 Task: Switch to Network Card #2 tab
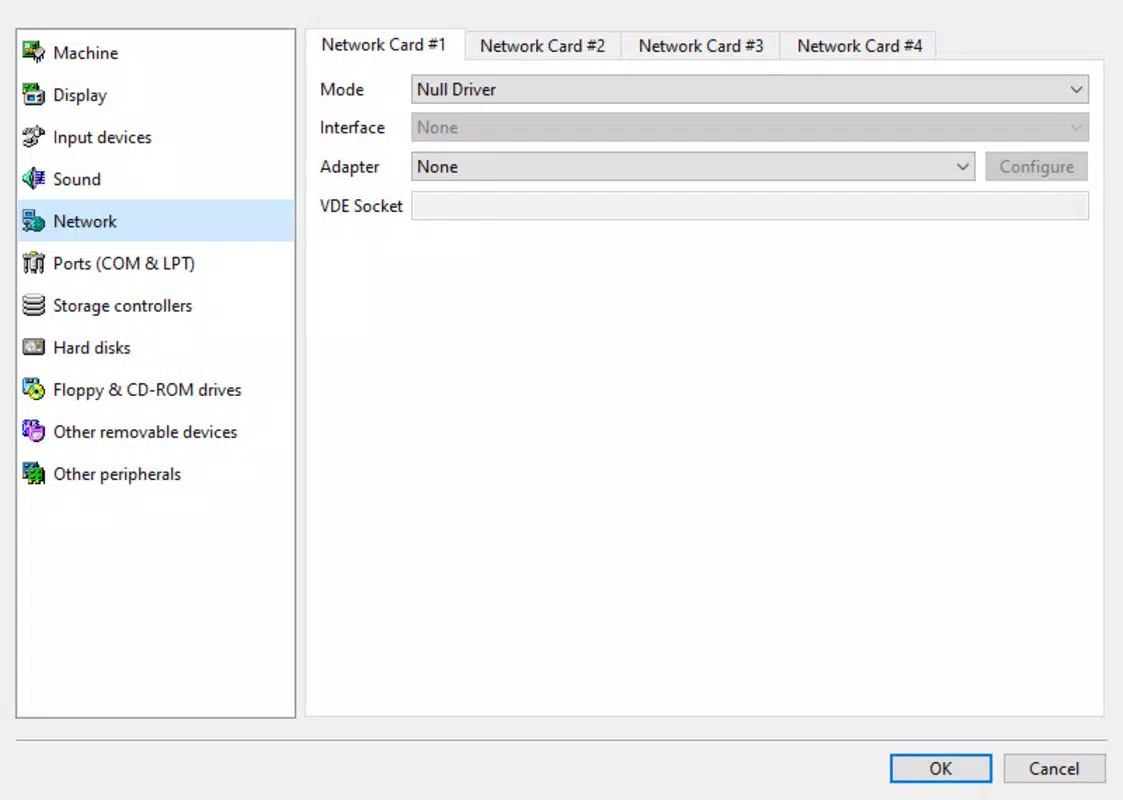(543, 46)
